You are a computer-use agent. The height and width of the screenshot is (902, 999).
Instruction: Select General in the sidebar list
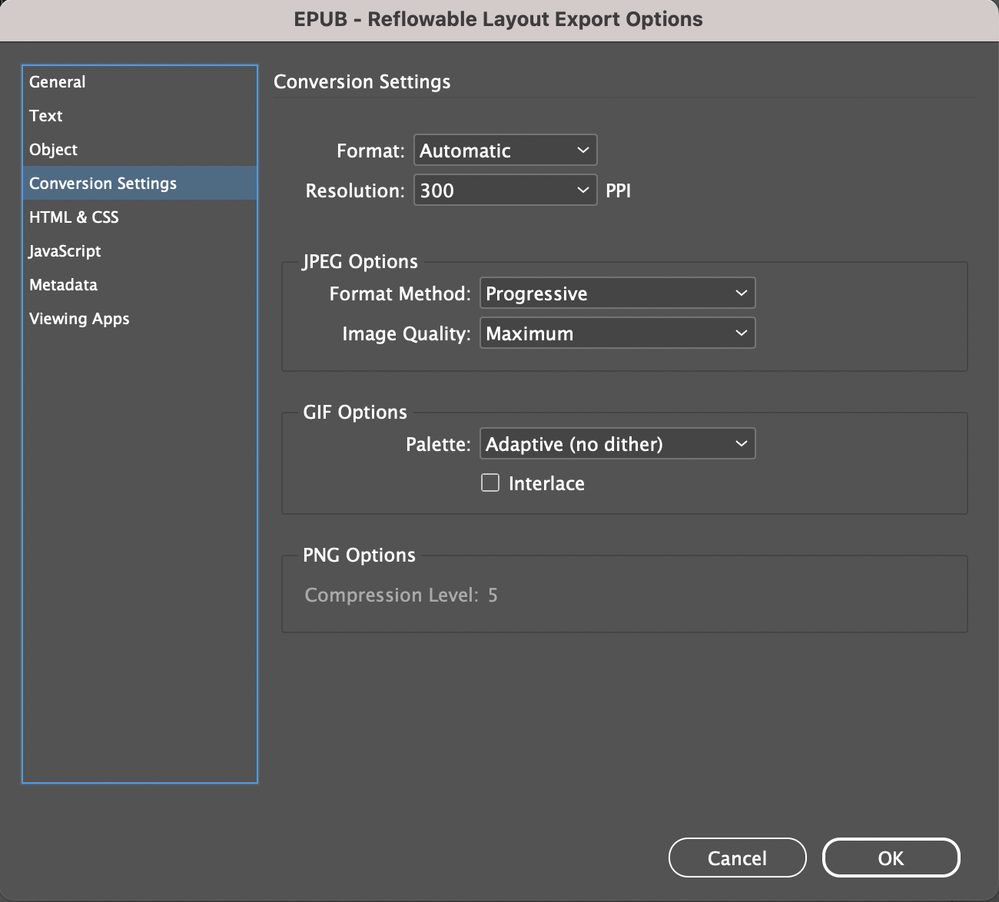pyautogui.click(x=58, y=82)
